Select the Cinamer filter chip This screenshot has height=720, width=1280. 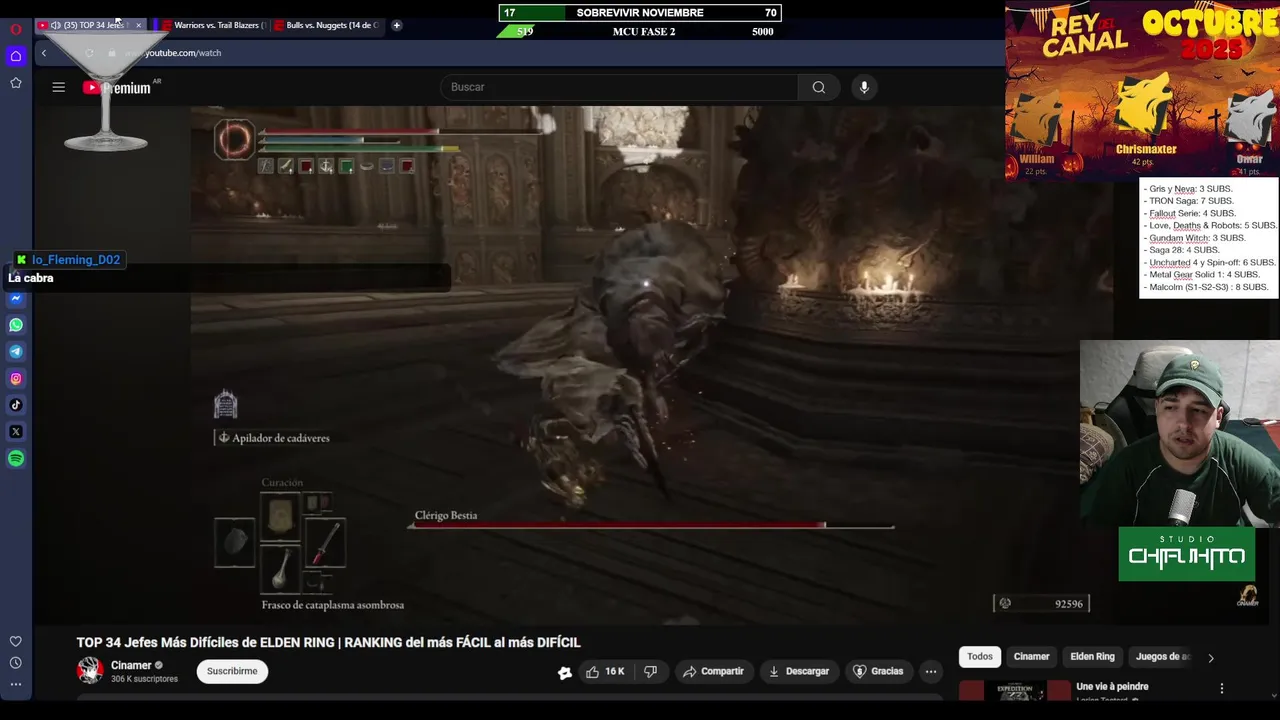coord(1031,657)
